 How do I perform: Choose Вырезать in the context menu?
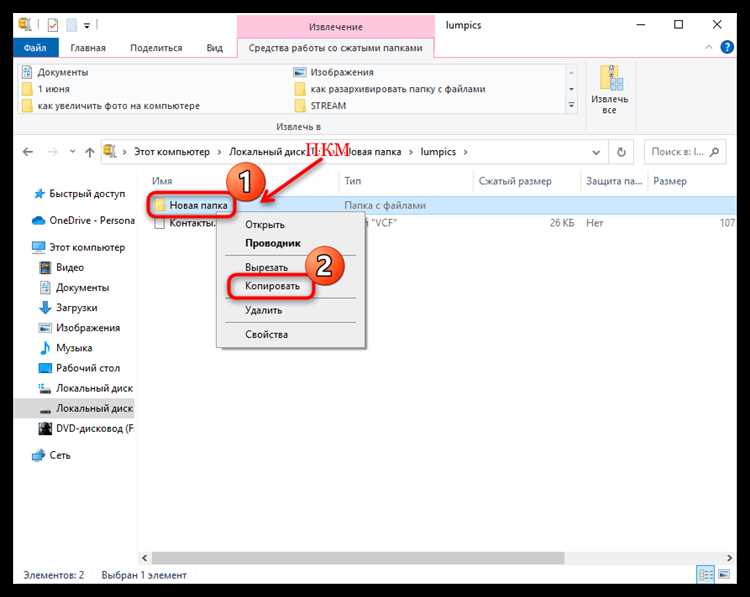click(x=266, y=267)
